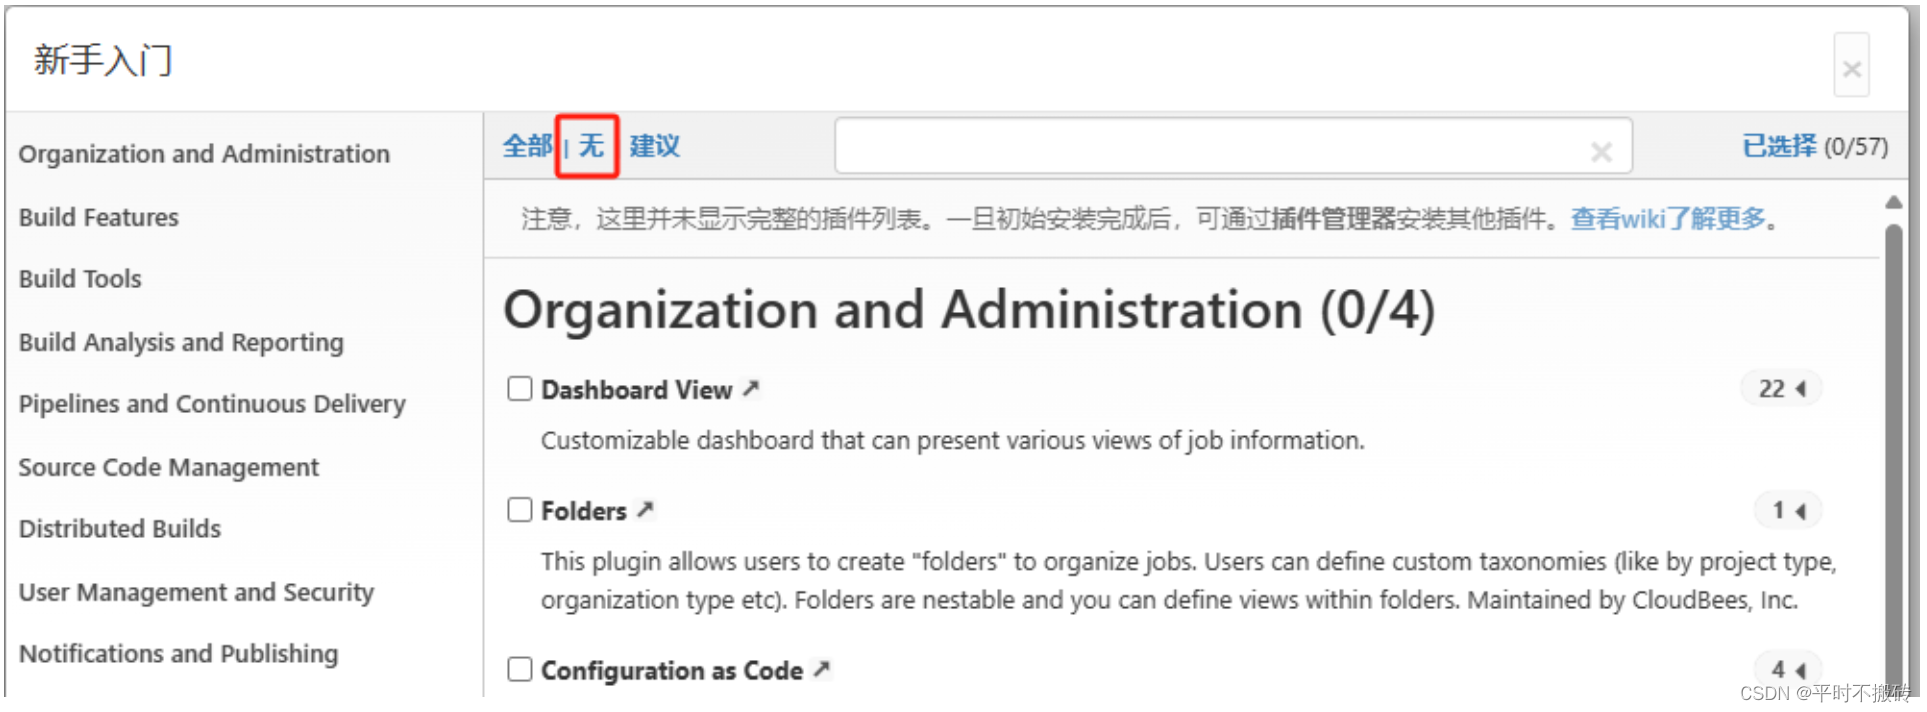Click 建议 to select suggested plugins

click(x=654, y=146)
